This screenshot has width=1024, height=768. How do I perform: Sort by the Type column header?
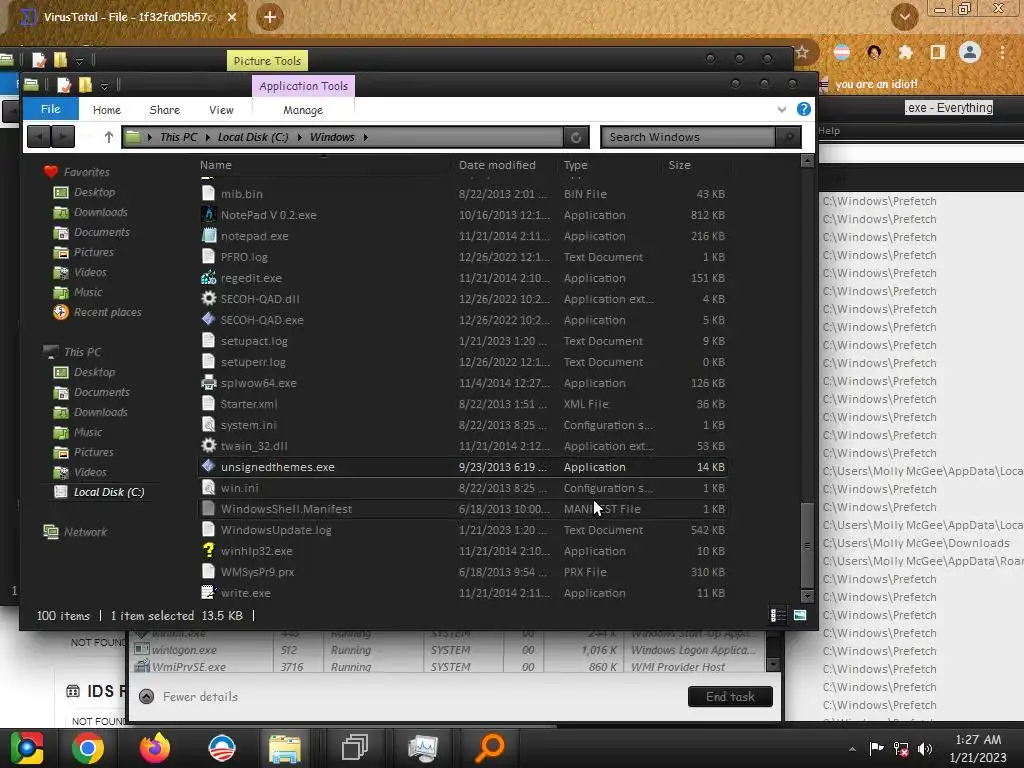tap(575, 165)
